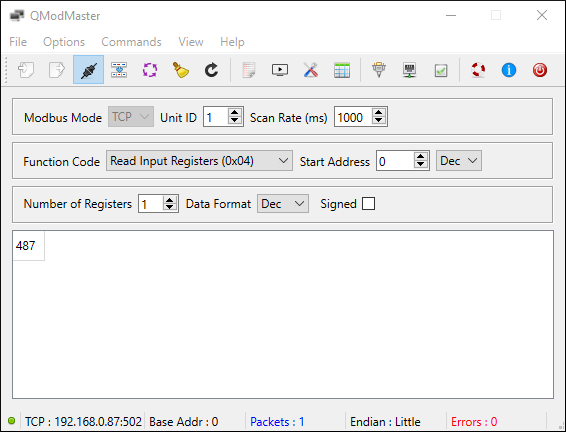Open the log file document icon

point(249,70)
